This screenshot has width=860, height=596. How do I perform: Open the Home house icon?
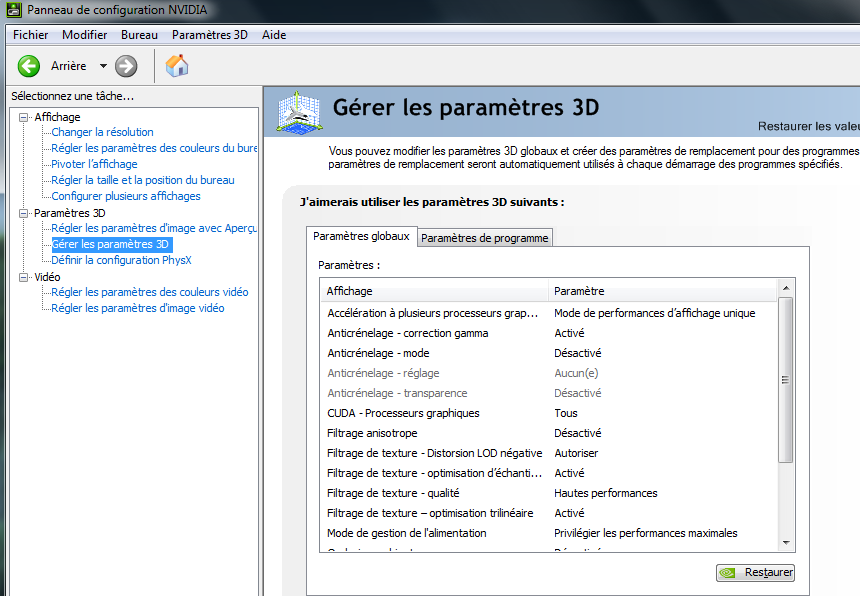(177, 66)
